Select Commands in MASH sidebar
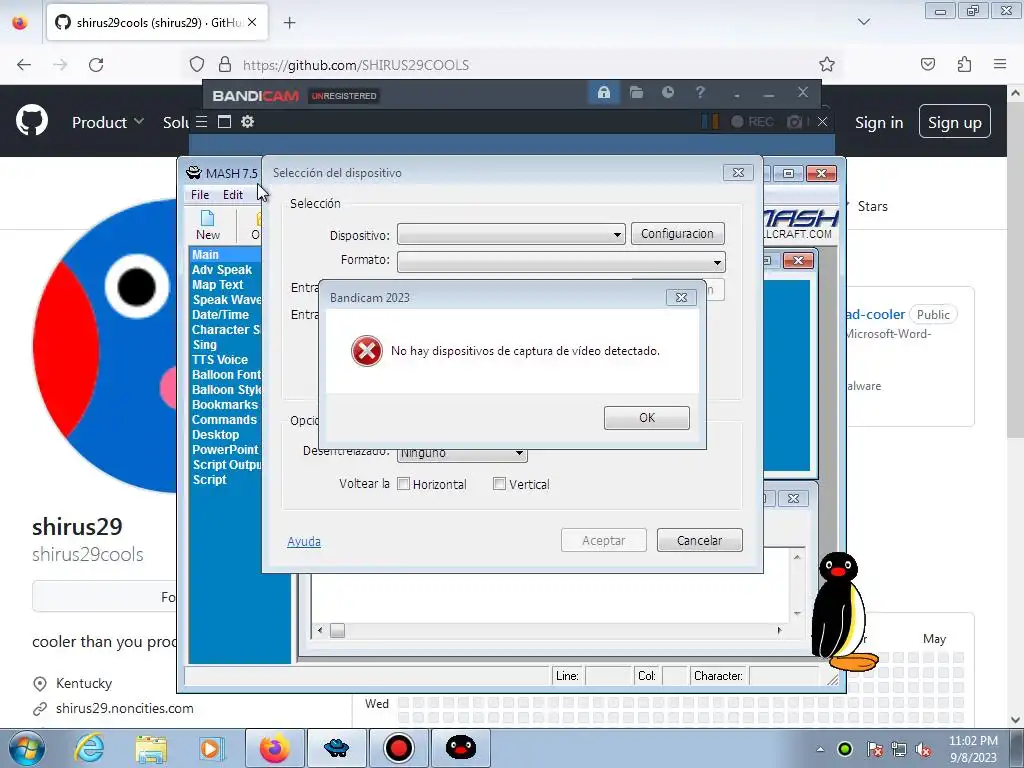The height and width of the screenshot is (768, 1024). point(224,420)
